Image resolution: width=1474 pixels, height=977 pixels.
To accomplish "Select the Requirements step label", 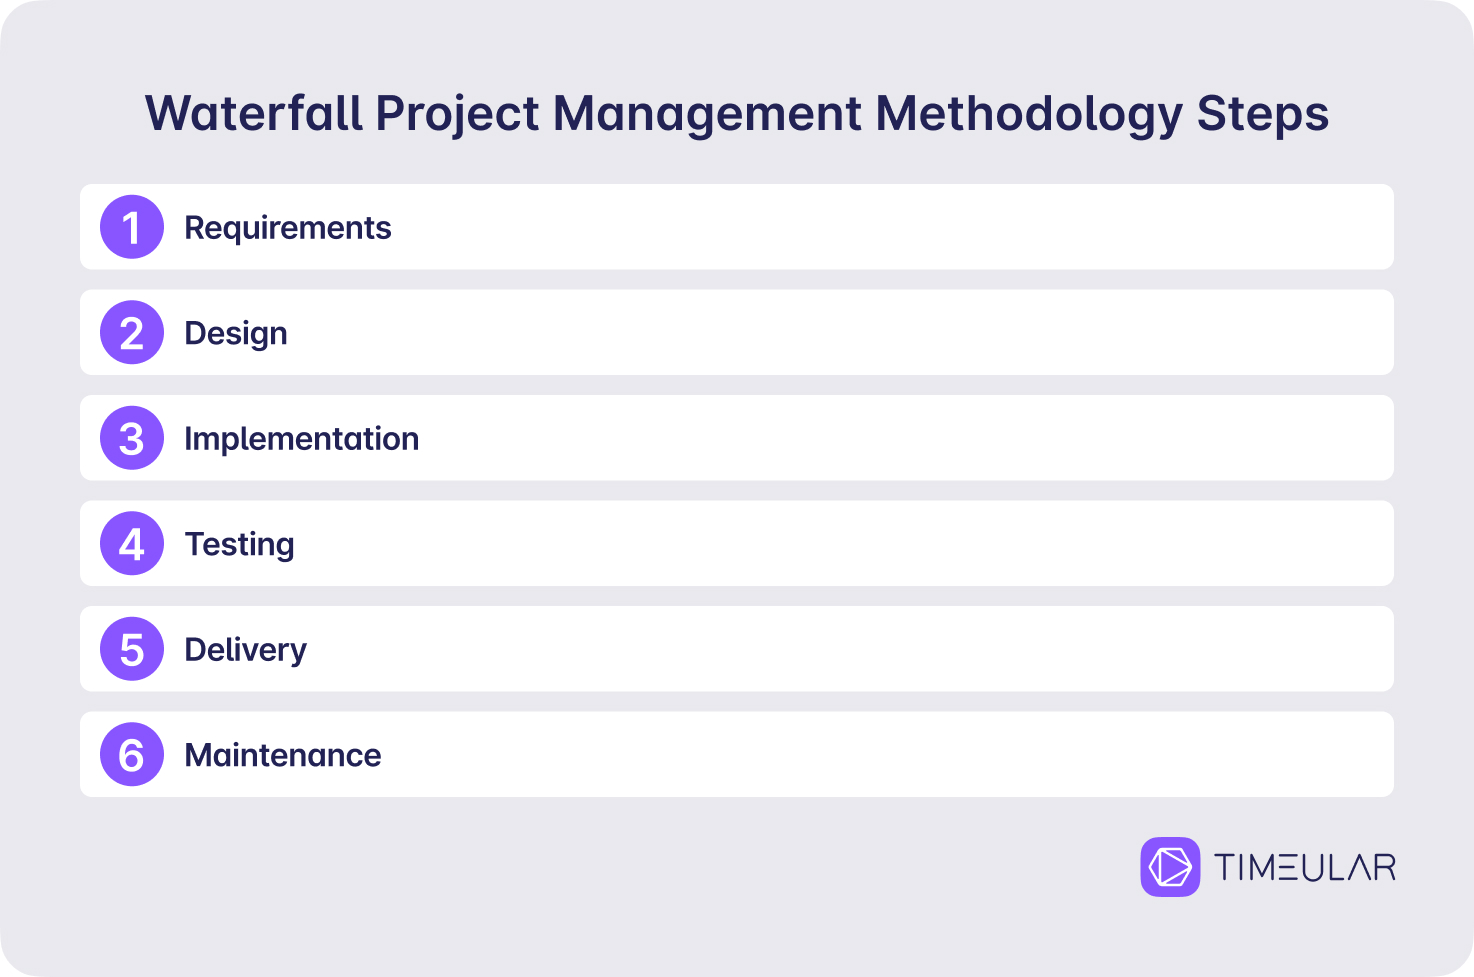I will 288,228.
